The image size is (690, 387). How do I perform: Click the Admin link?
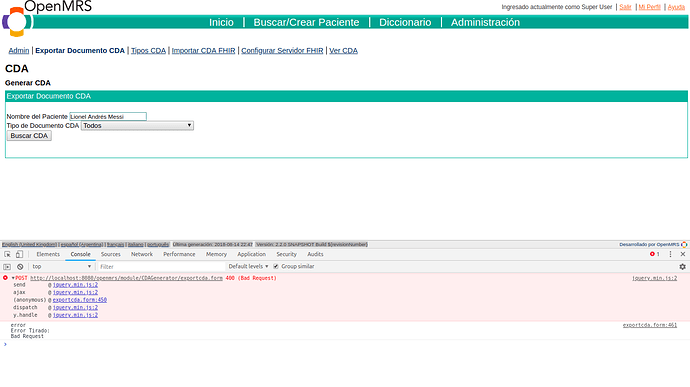click(x=19, y=51)
